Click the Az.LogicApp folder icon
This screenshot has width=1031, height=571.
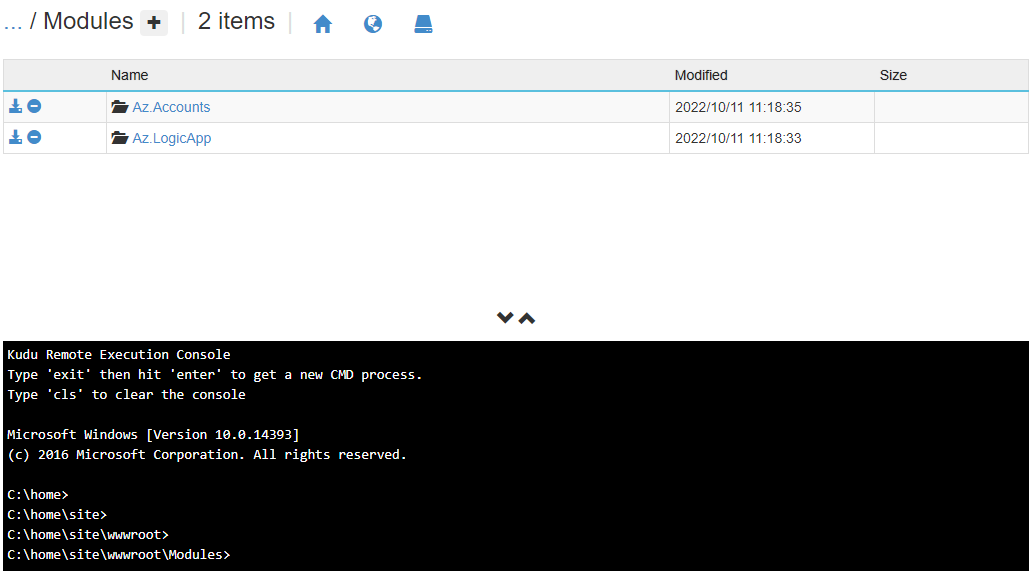(120, 138)
